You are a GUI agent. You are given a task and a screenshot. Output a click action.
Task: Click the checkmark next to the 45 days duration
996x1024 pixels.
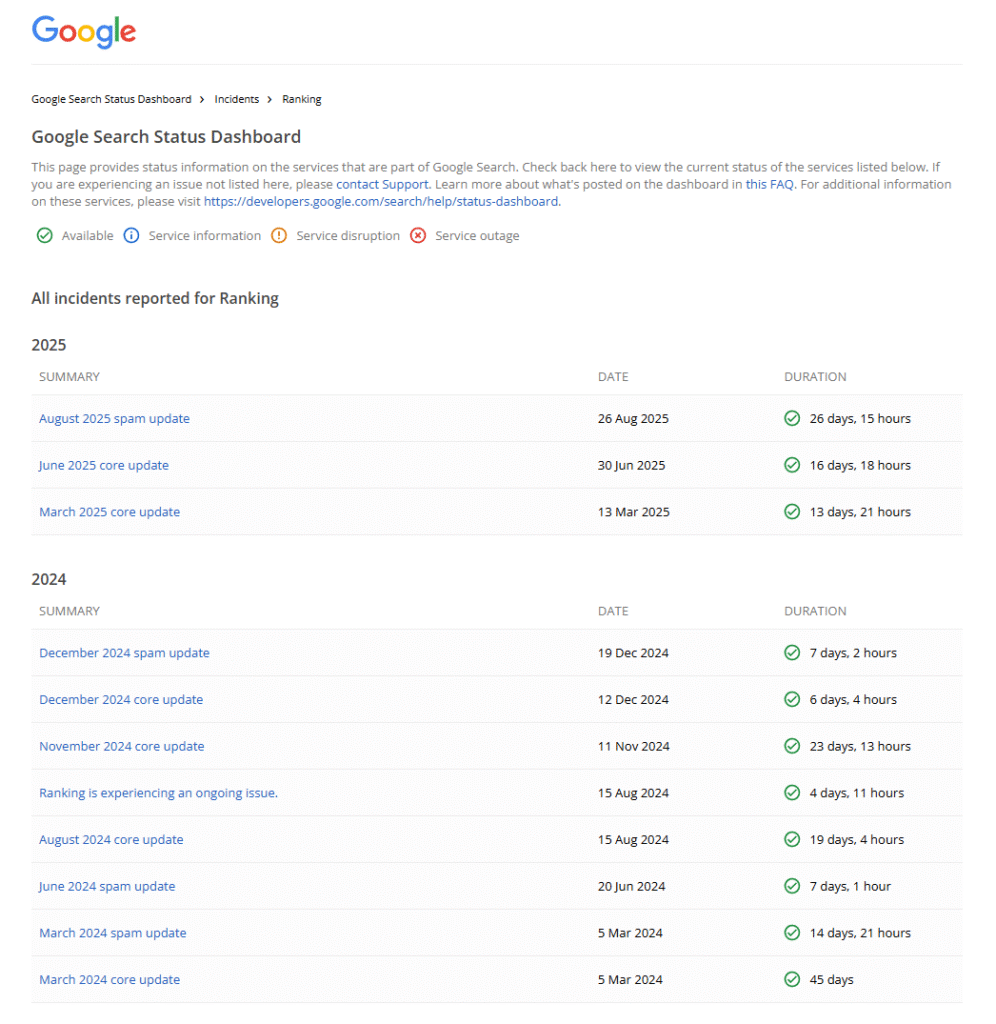click(790, 979)
